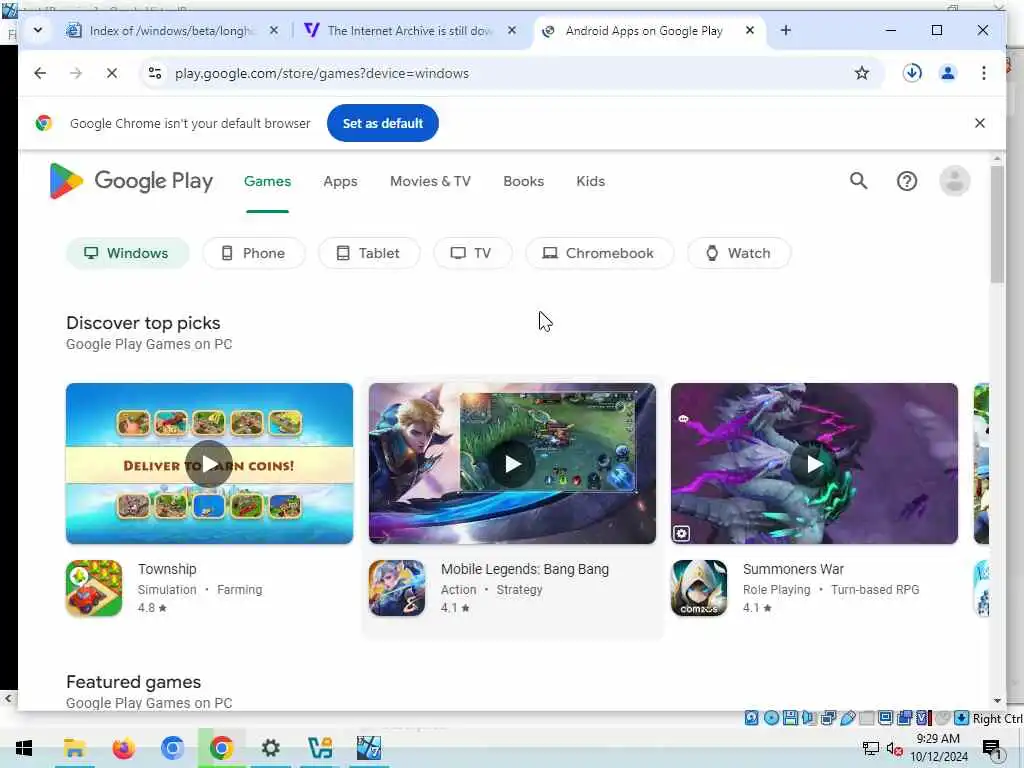Screen dimensions: 1024x768
Task: Select the Phone device filter
Action: (253, 253)
